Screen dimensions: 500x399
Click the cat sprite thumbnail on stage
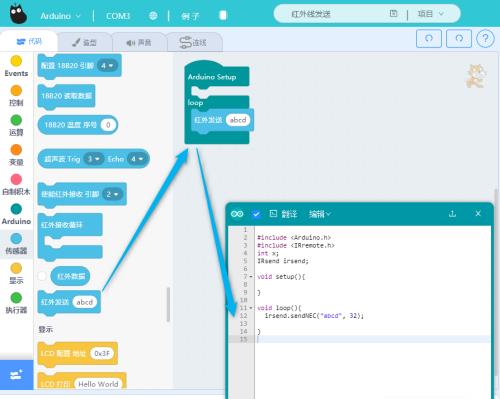476,76
